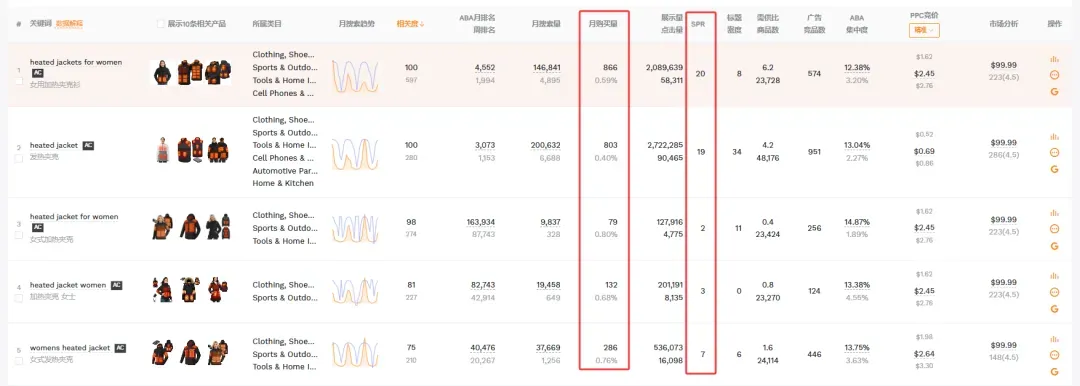Image resolution: width=1080 pixels, height=386 pixels.
Task: Click more options circle for womens heated jacket
Action: 1054,355
